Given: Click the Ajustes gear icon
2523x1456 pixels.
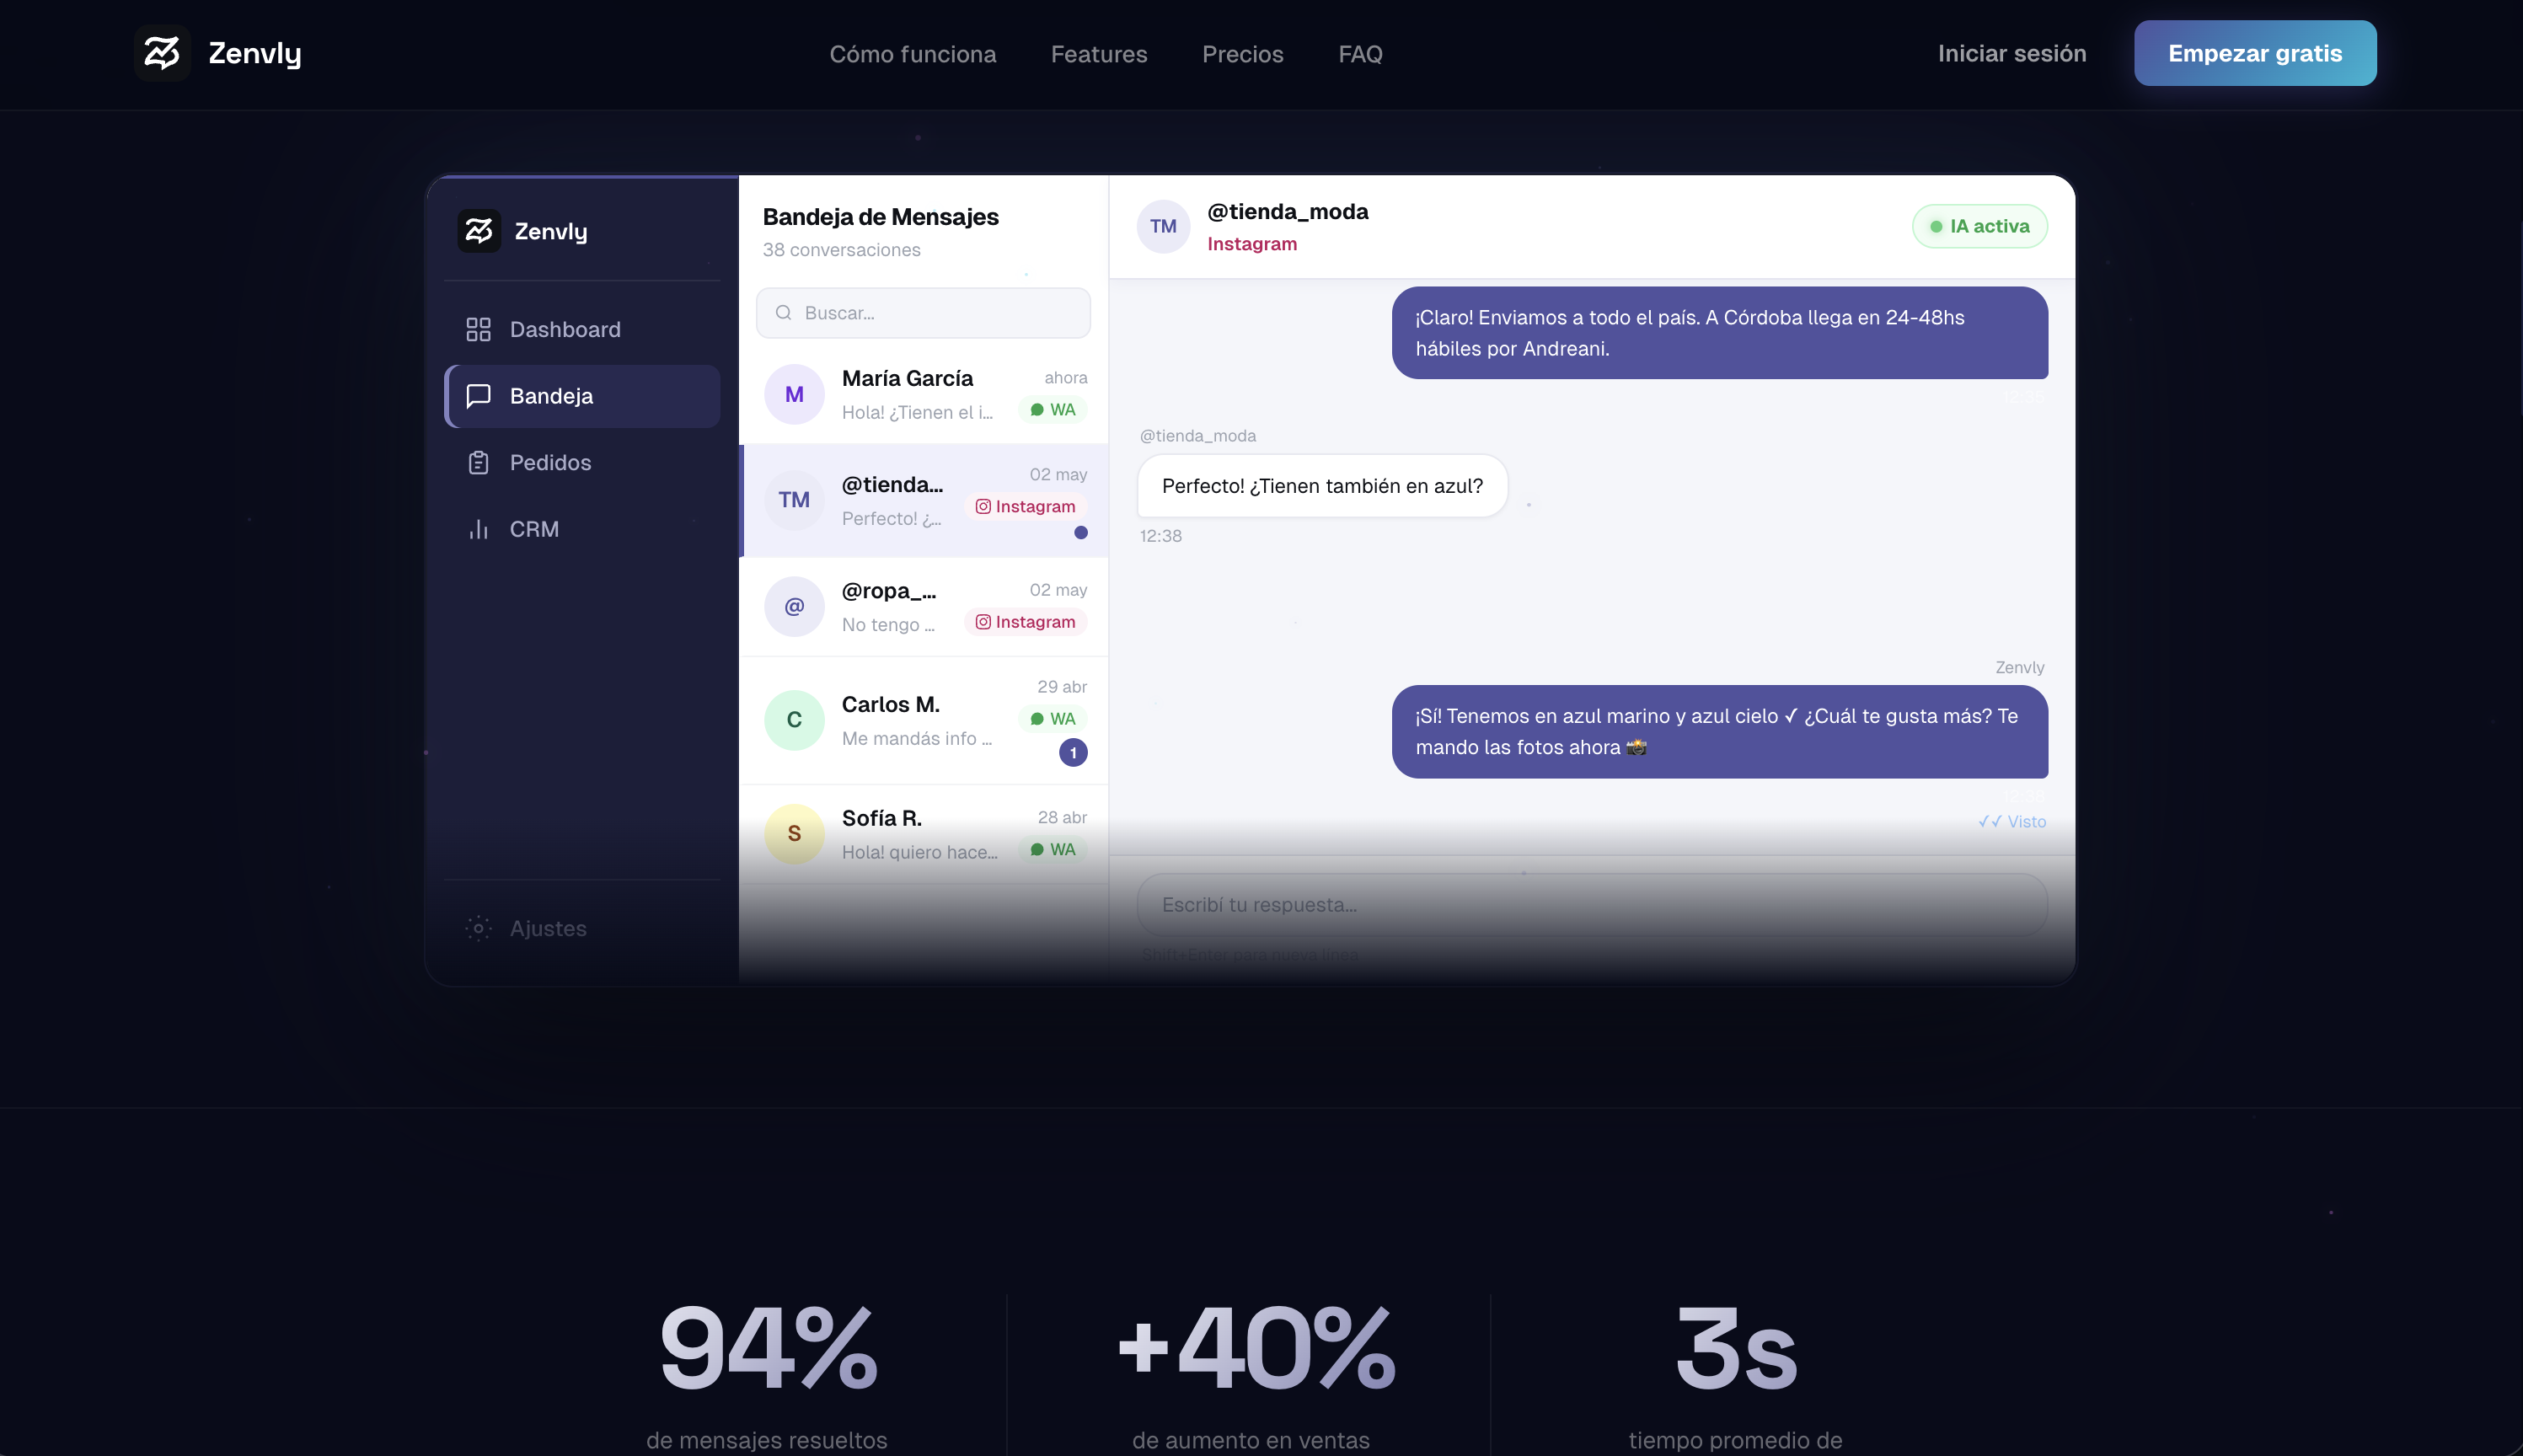Looking at the screenshot, I should 478,928.
